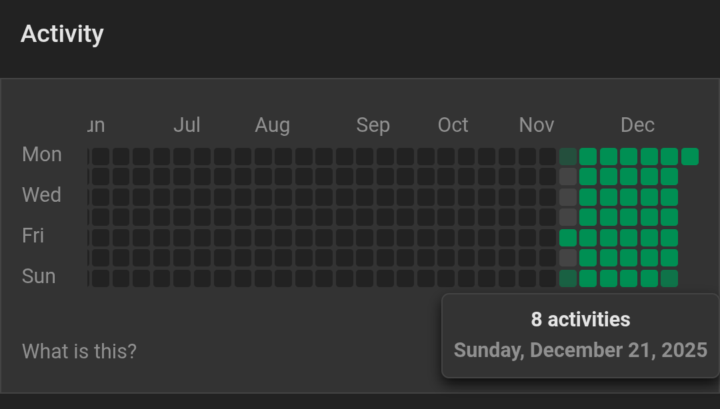Click the Dec month label
This screenshot has height=409, width=720.
pyautogui.click(x=638, y=125)
